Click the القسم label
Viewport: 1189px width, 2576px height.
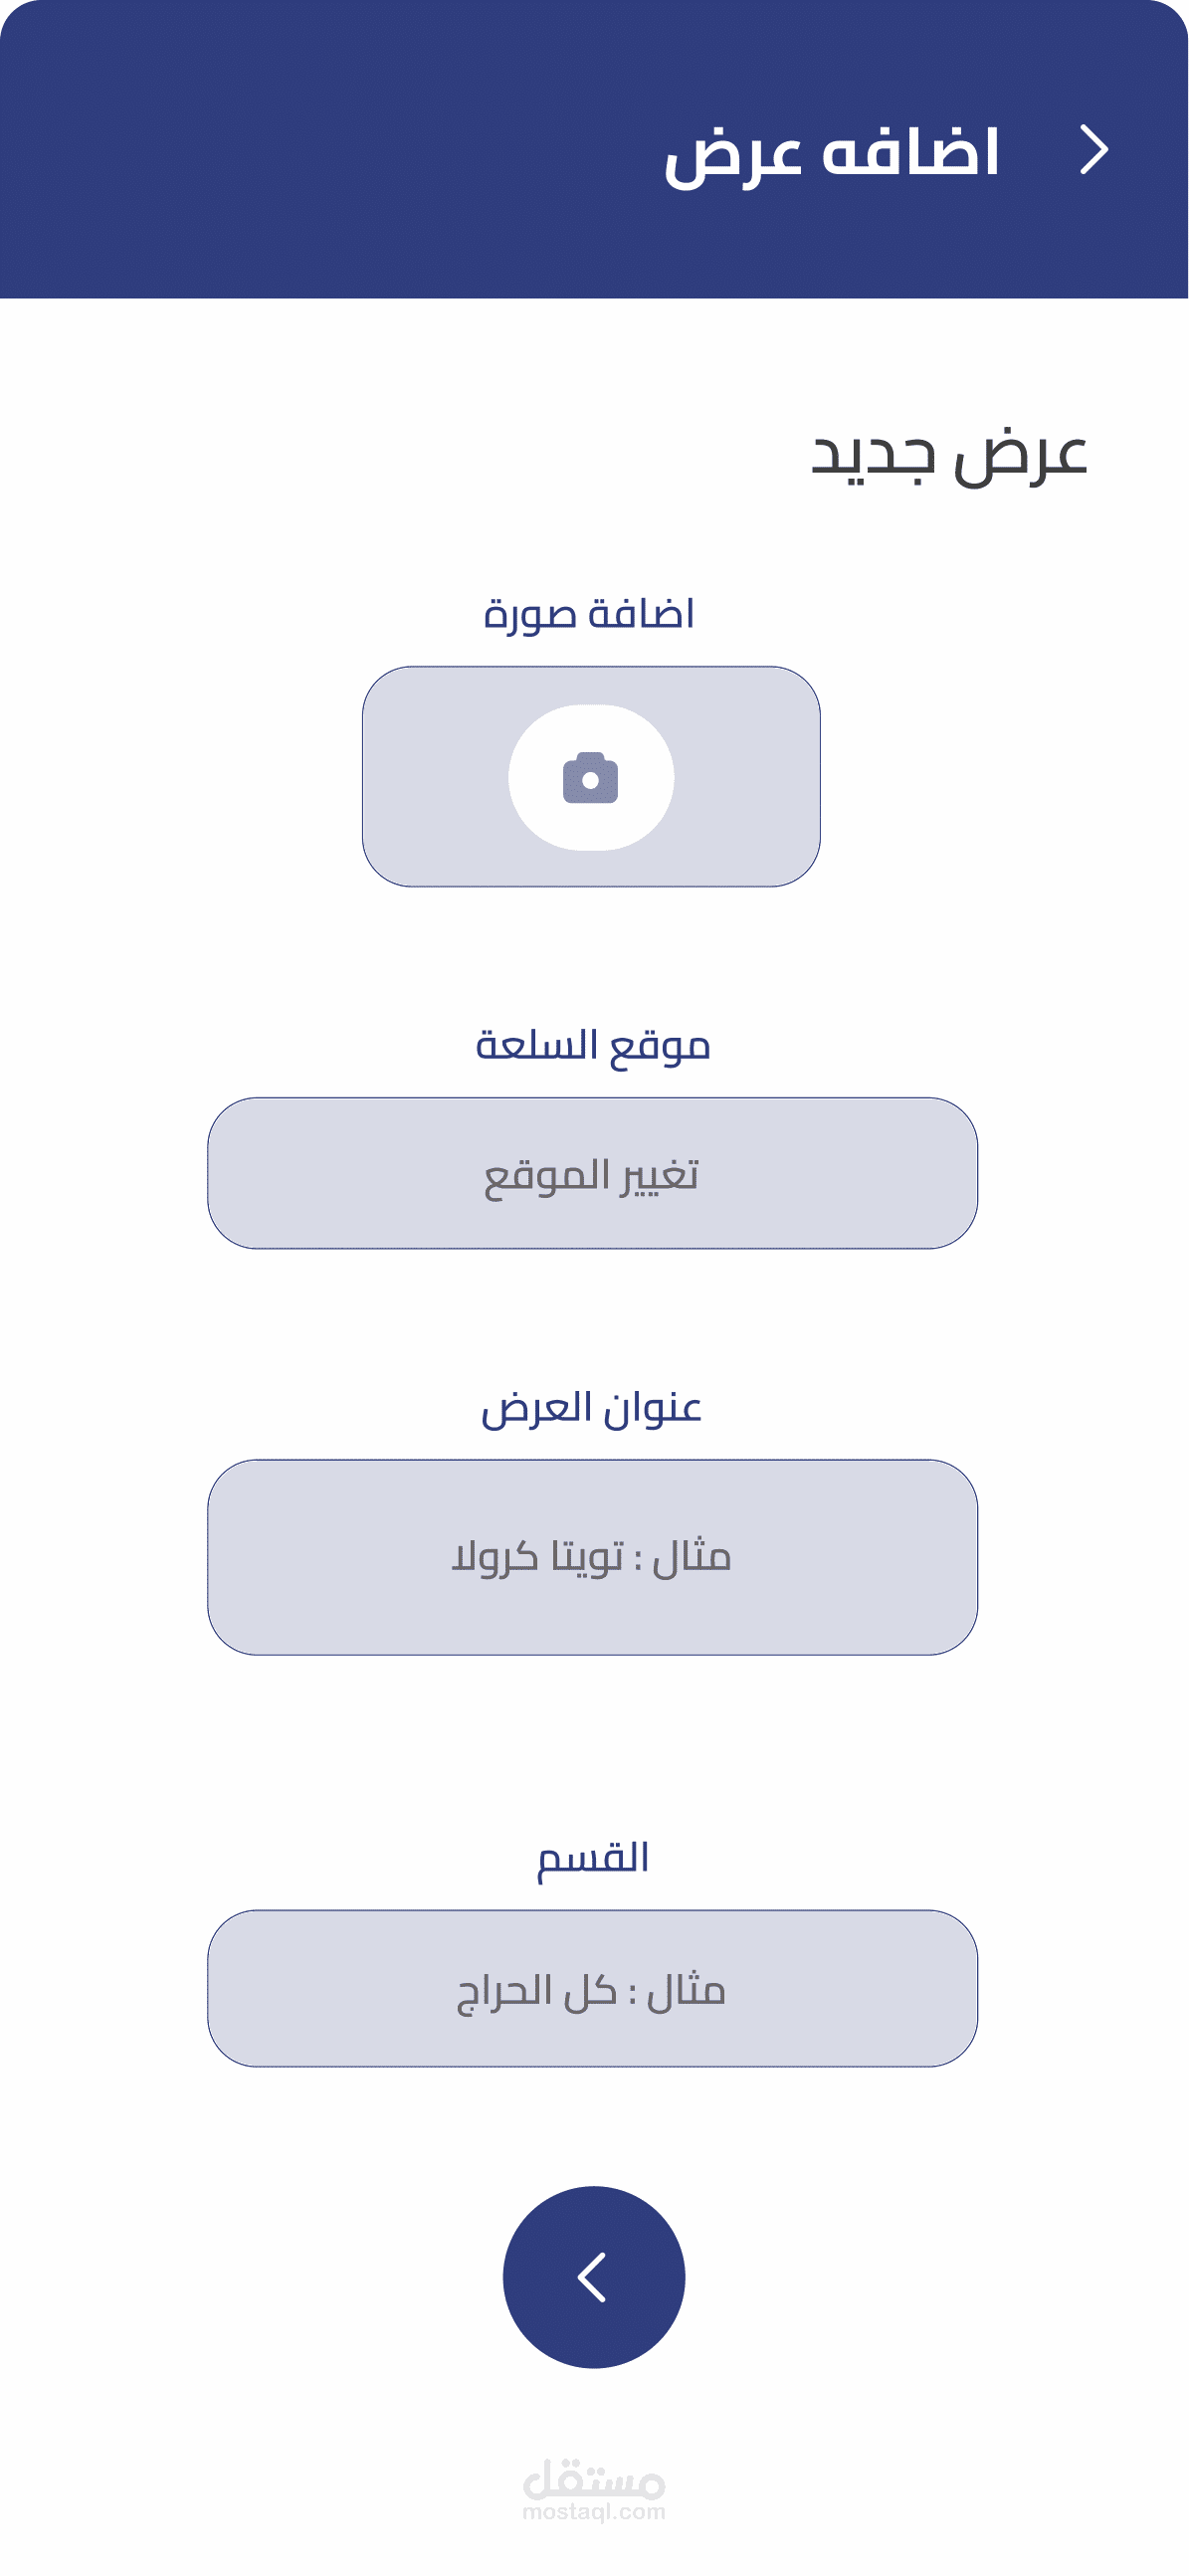[x=593, y=1858]
